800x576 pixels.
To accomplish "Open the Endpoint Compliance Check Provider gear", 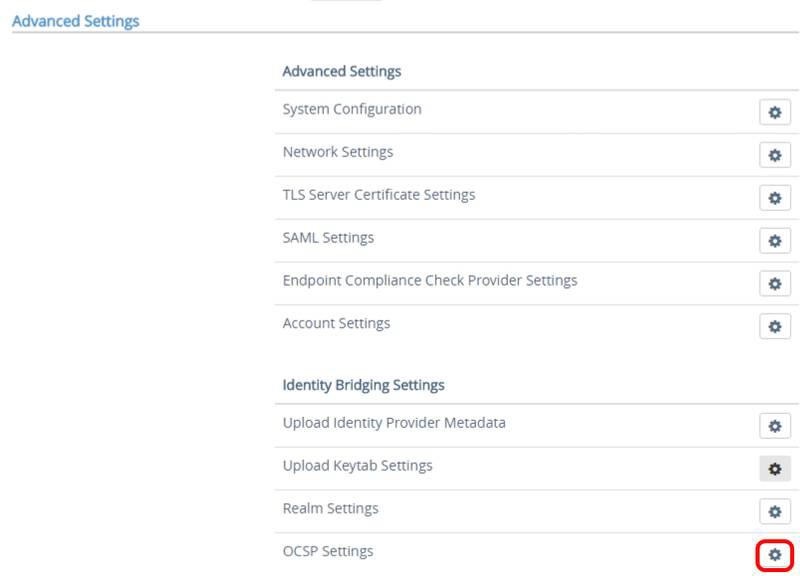I will pyautogui.click(x=775, y=281).
